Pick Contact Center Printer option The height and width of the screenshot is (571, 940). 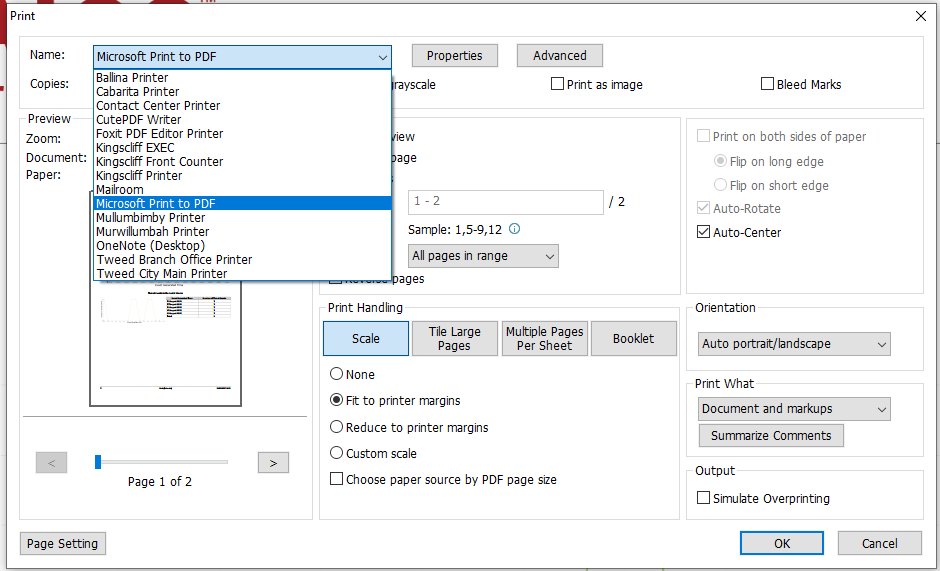(x=243, y=106)
